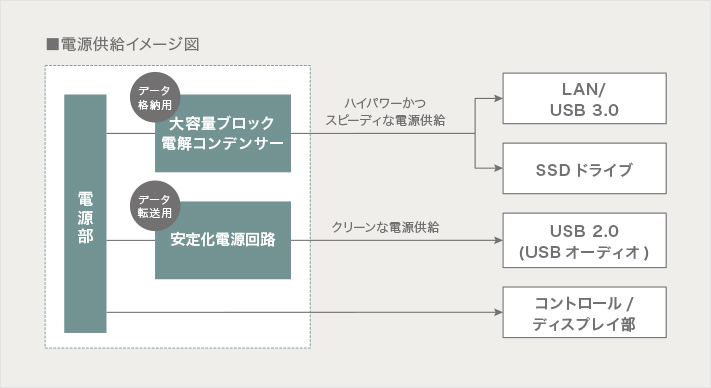Click the line joining 電源部 to 安定化電源回路
Viewport: 711px width, 388px height.
point(131,240)
